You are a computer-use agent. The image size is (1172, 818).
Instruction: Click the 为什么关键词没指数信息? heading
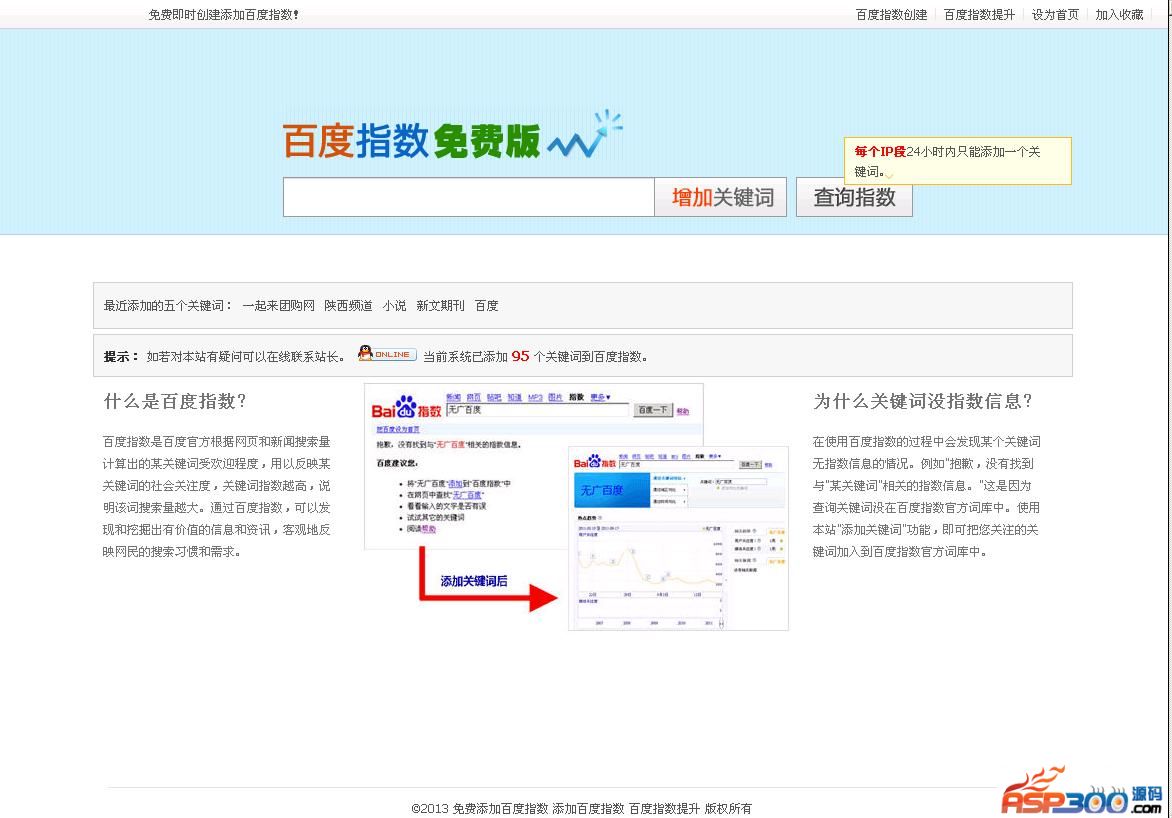click(x=923, y=402)
